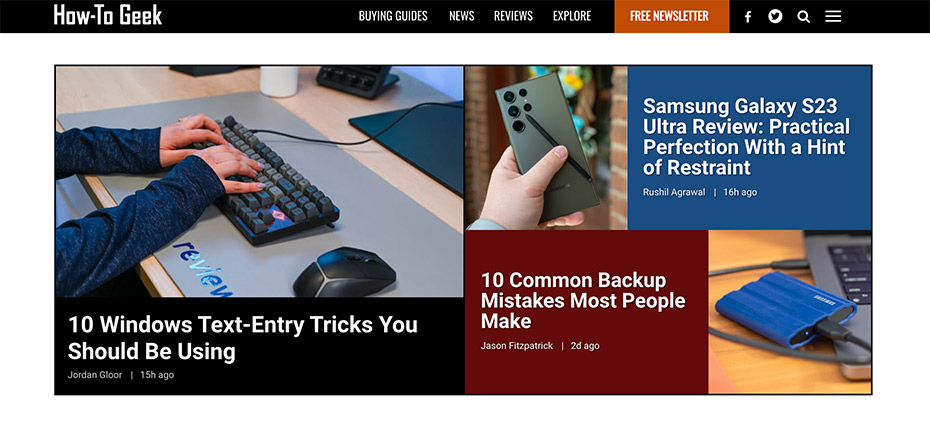The height and width of the screenshot is (430, 930).
Task: Open the Samsung Galaxy S23 Ultra review headline
Action: (746, 136)
